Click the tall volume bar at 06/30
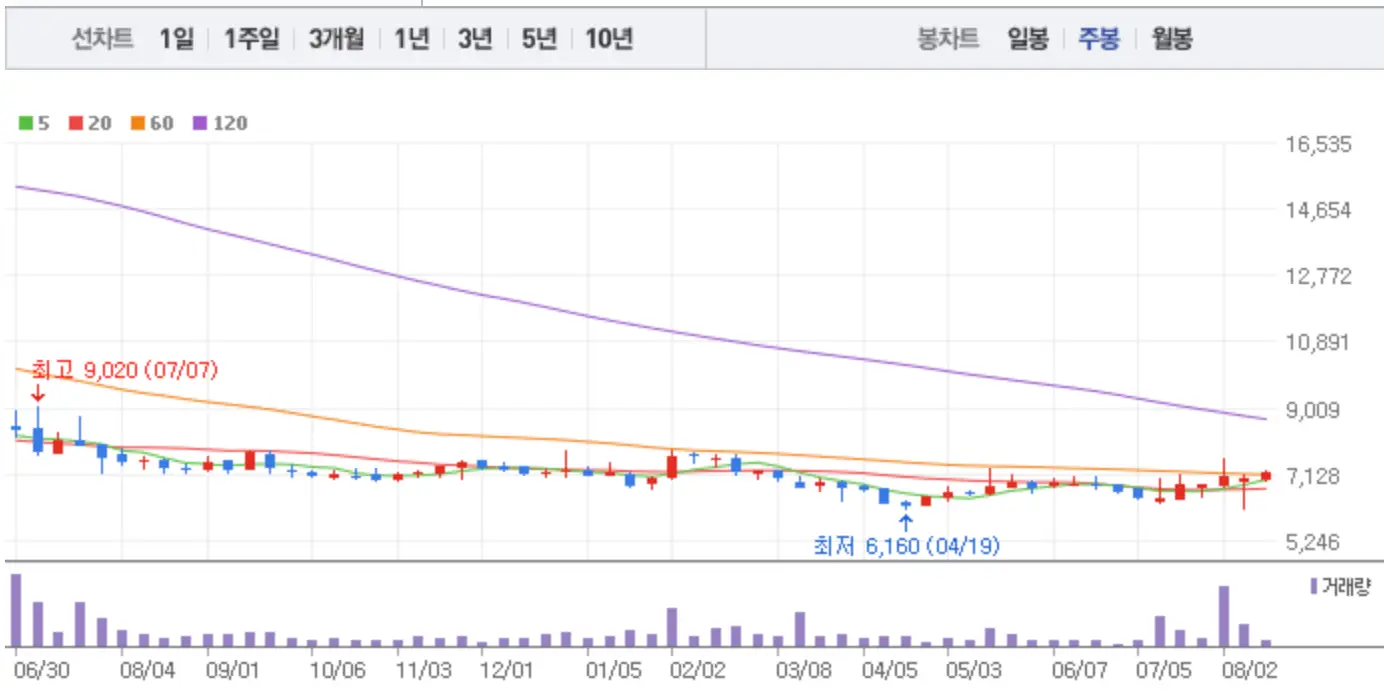Viewport: 1384px width, 692px height. click(16, 610)
